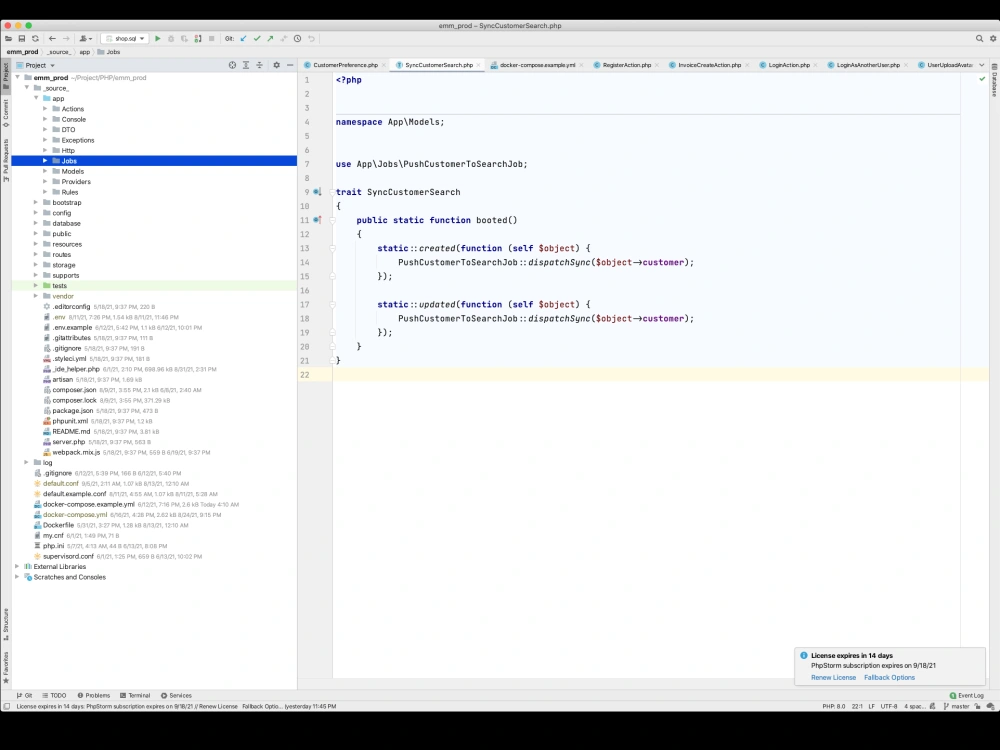Click Run with Coverage icon
This screenshot has width=1000, height=750.
(x=184, y=39)
